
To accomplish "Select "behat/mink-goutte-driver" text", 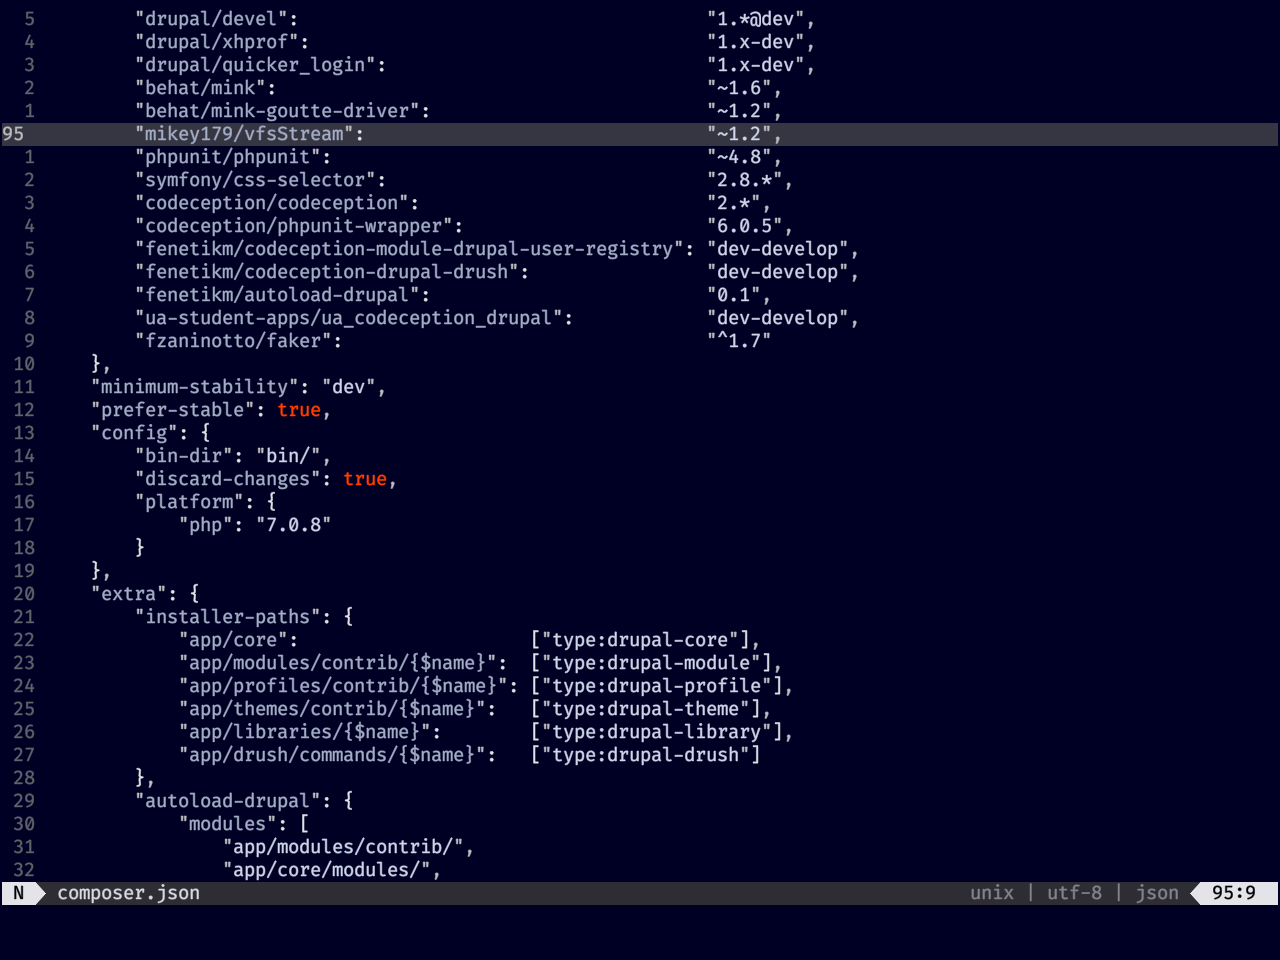I will click(x=277, y=111).
